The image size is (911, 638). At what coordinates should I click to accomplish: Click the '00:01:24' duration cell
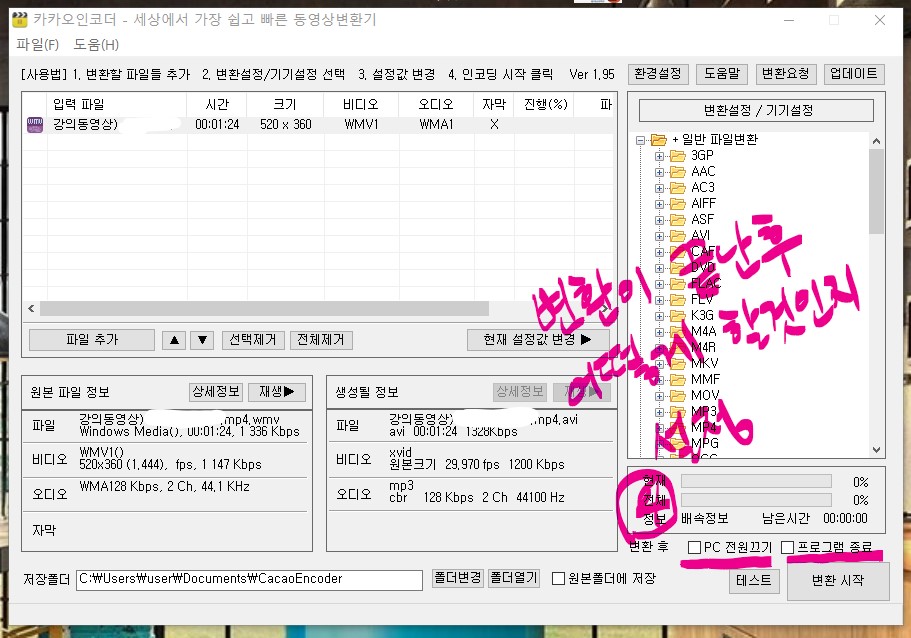point(217,124)
